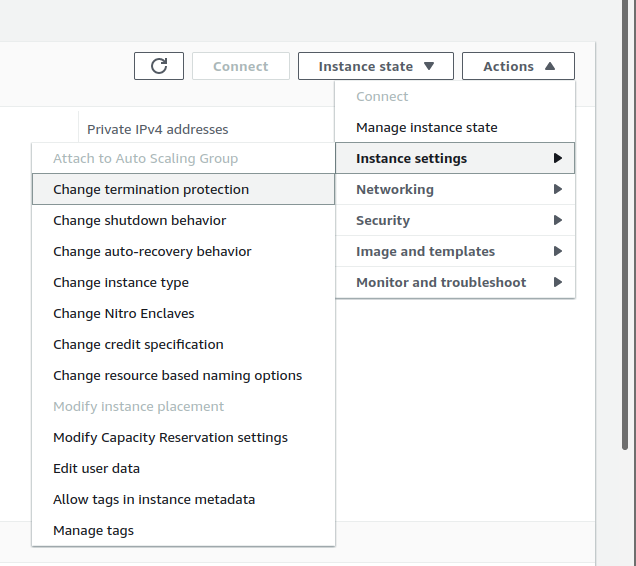Choose Change credit specification
This screenshot has height=566, width=636.
pyautogui.click(x=138, y=344)
